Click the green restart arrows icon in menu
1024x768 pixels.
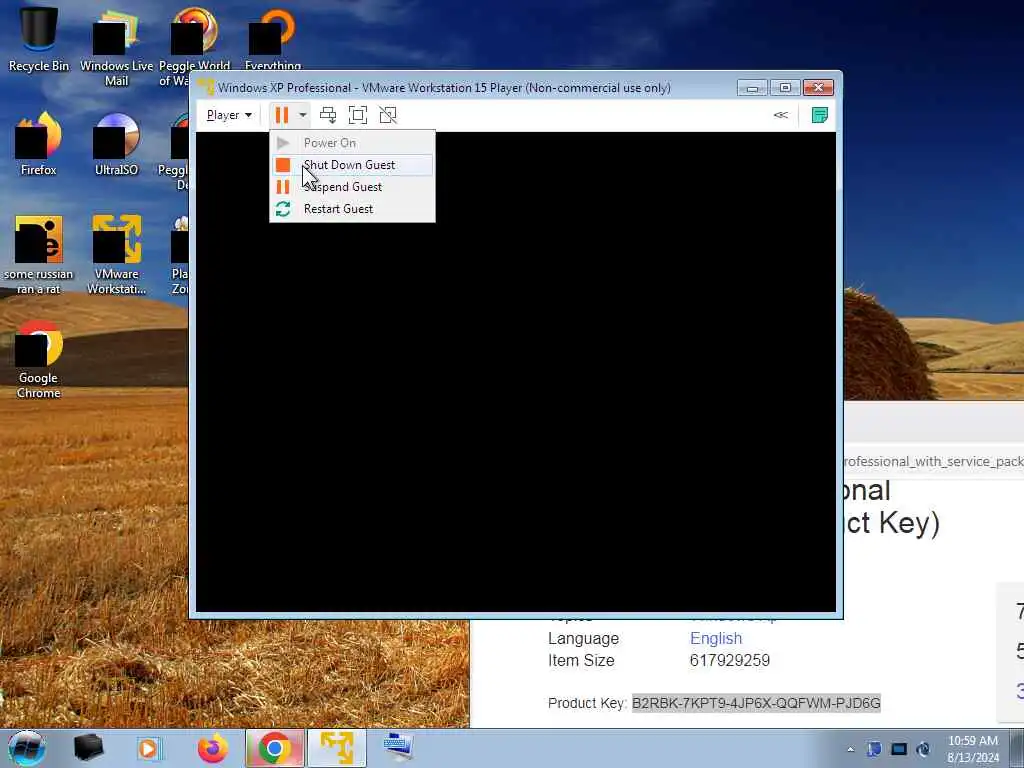click(x=283, y=209)
